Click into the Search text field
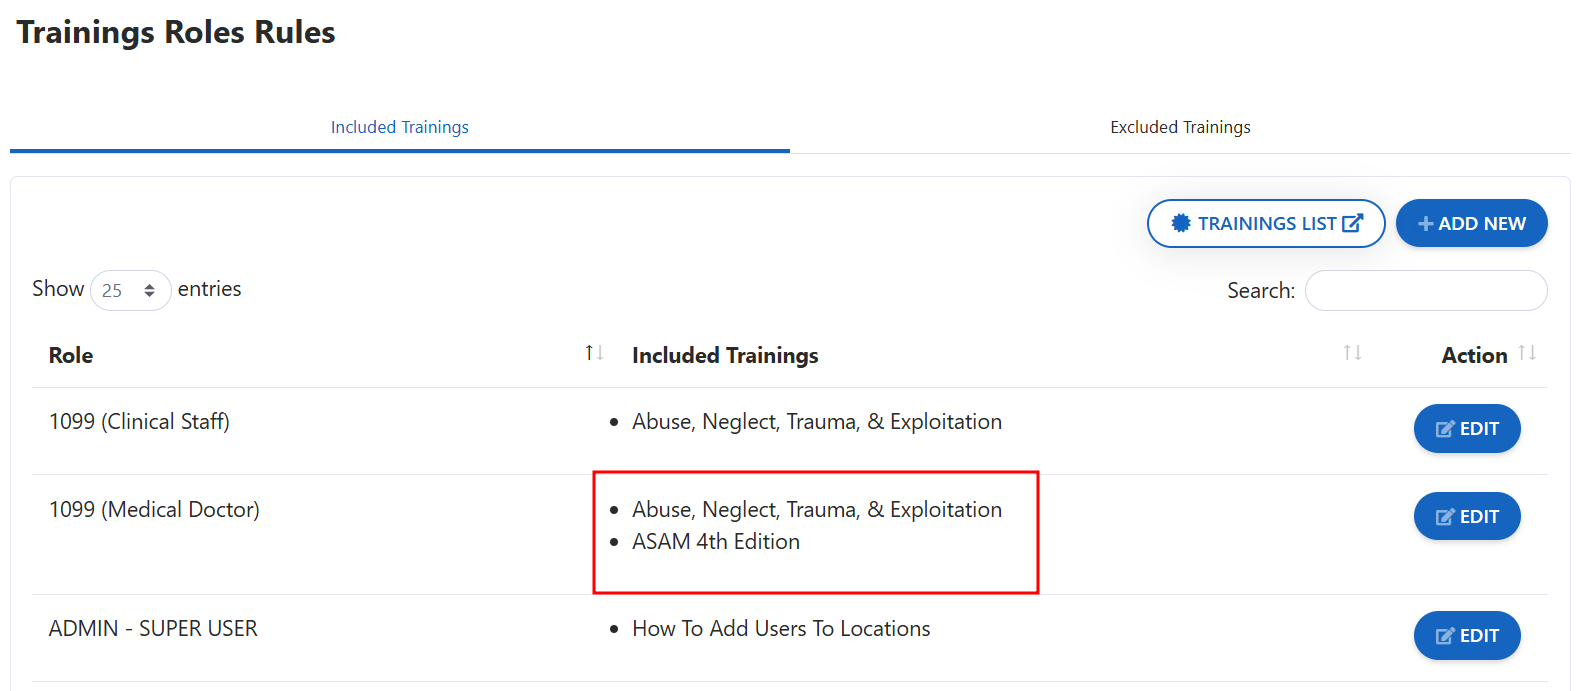 coord(1425,291)
